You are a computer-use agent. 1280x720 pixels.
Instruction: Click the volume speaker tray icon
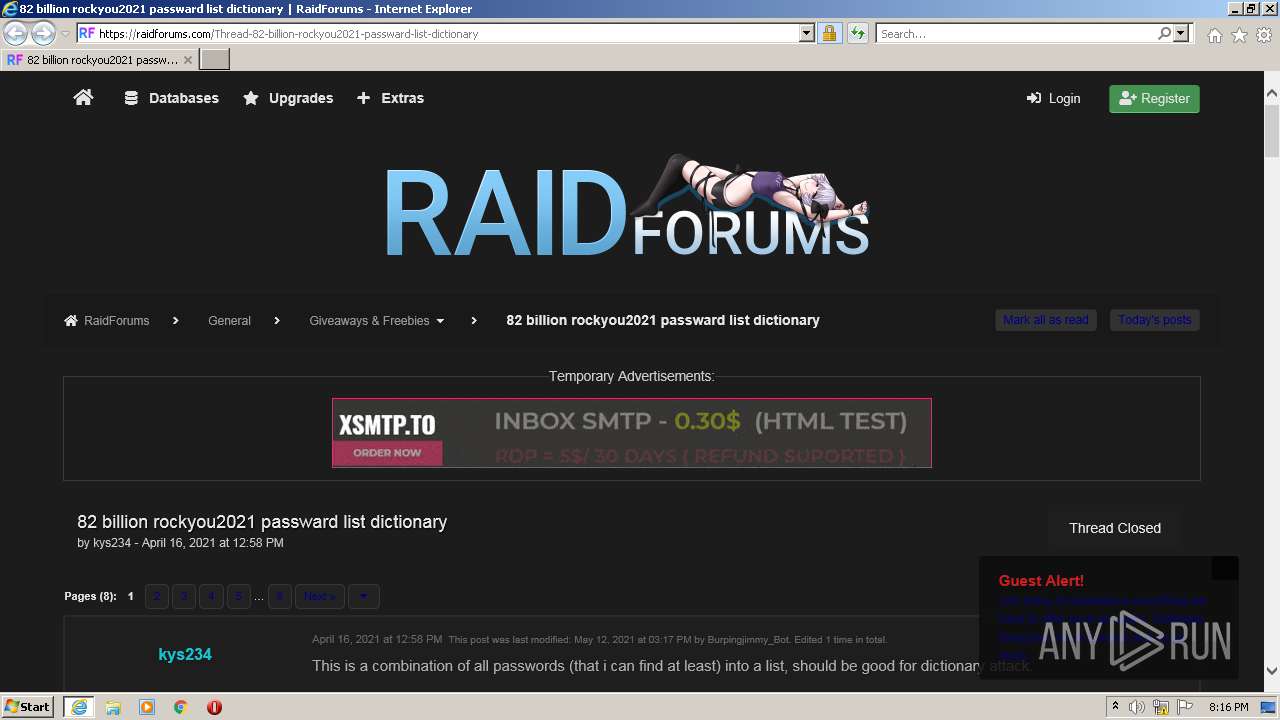tap(1137, 707)
